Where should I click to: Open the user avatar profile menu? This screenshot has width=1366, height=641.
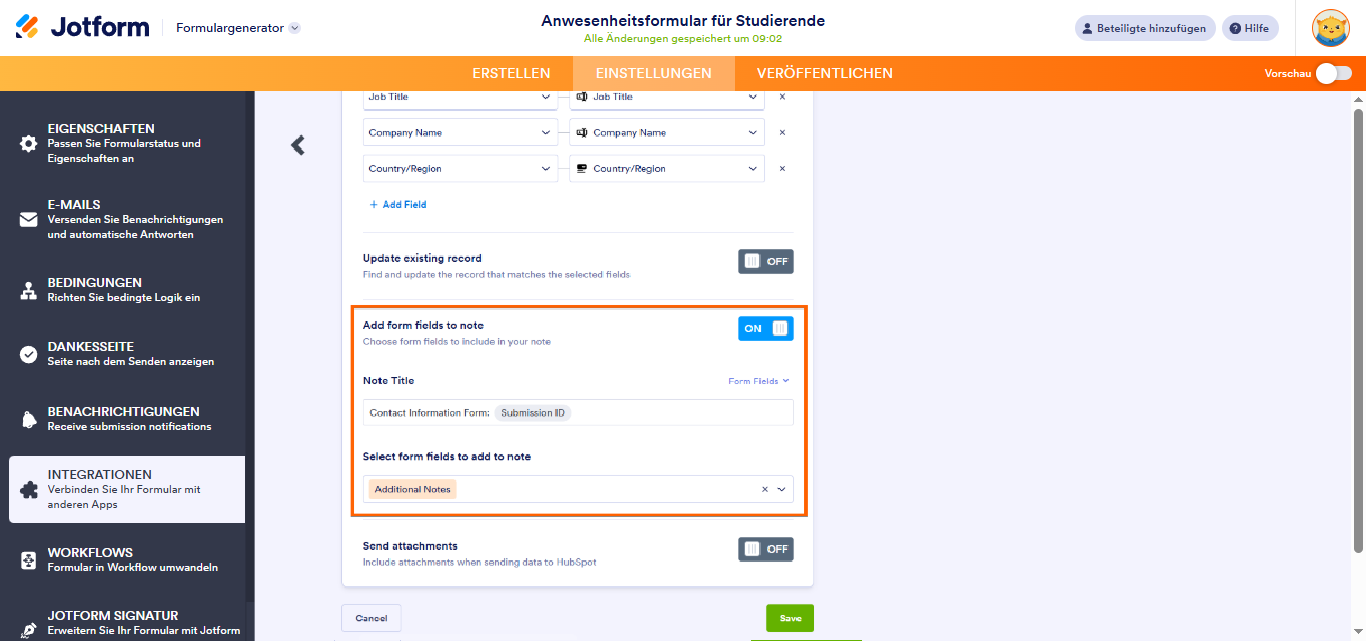1331,28
